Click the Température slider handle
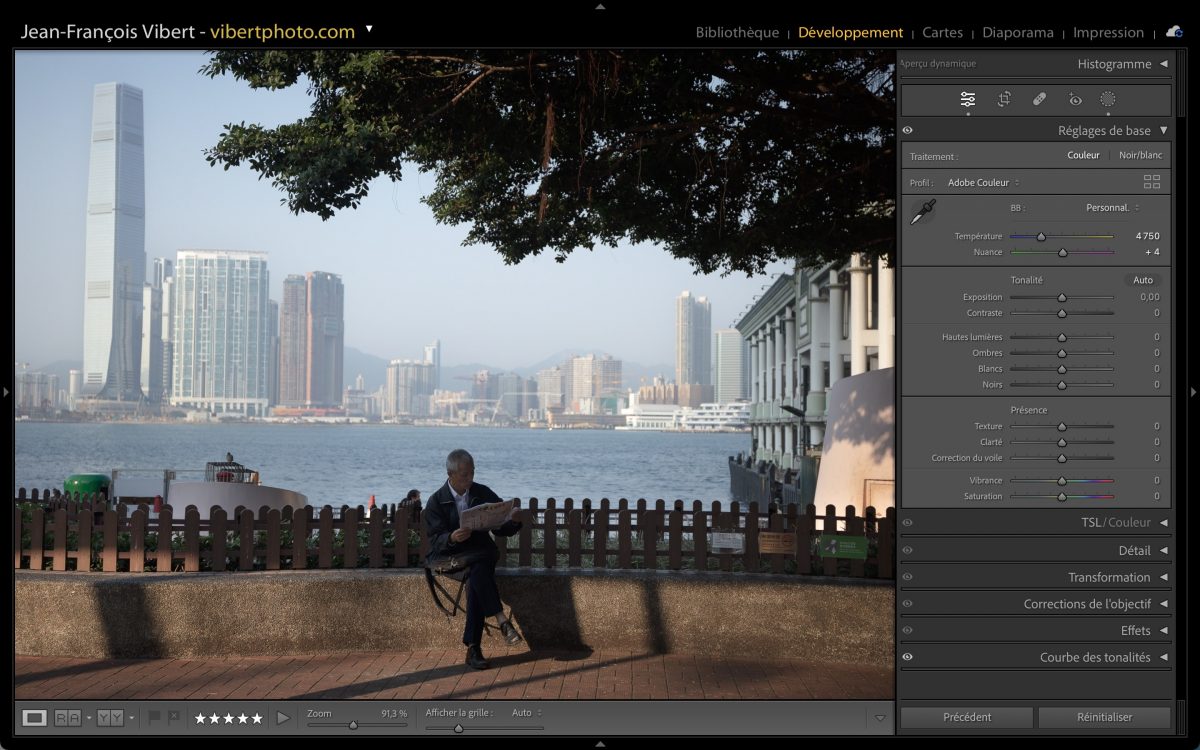 tap(1041, 237)
